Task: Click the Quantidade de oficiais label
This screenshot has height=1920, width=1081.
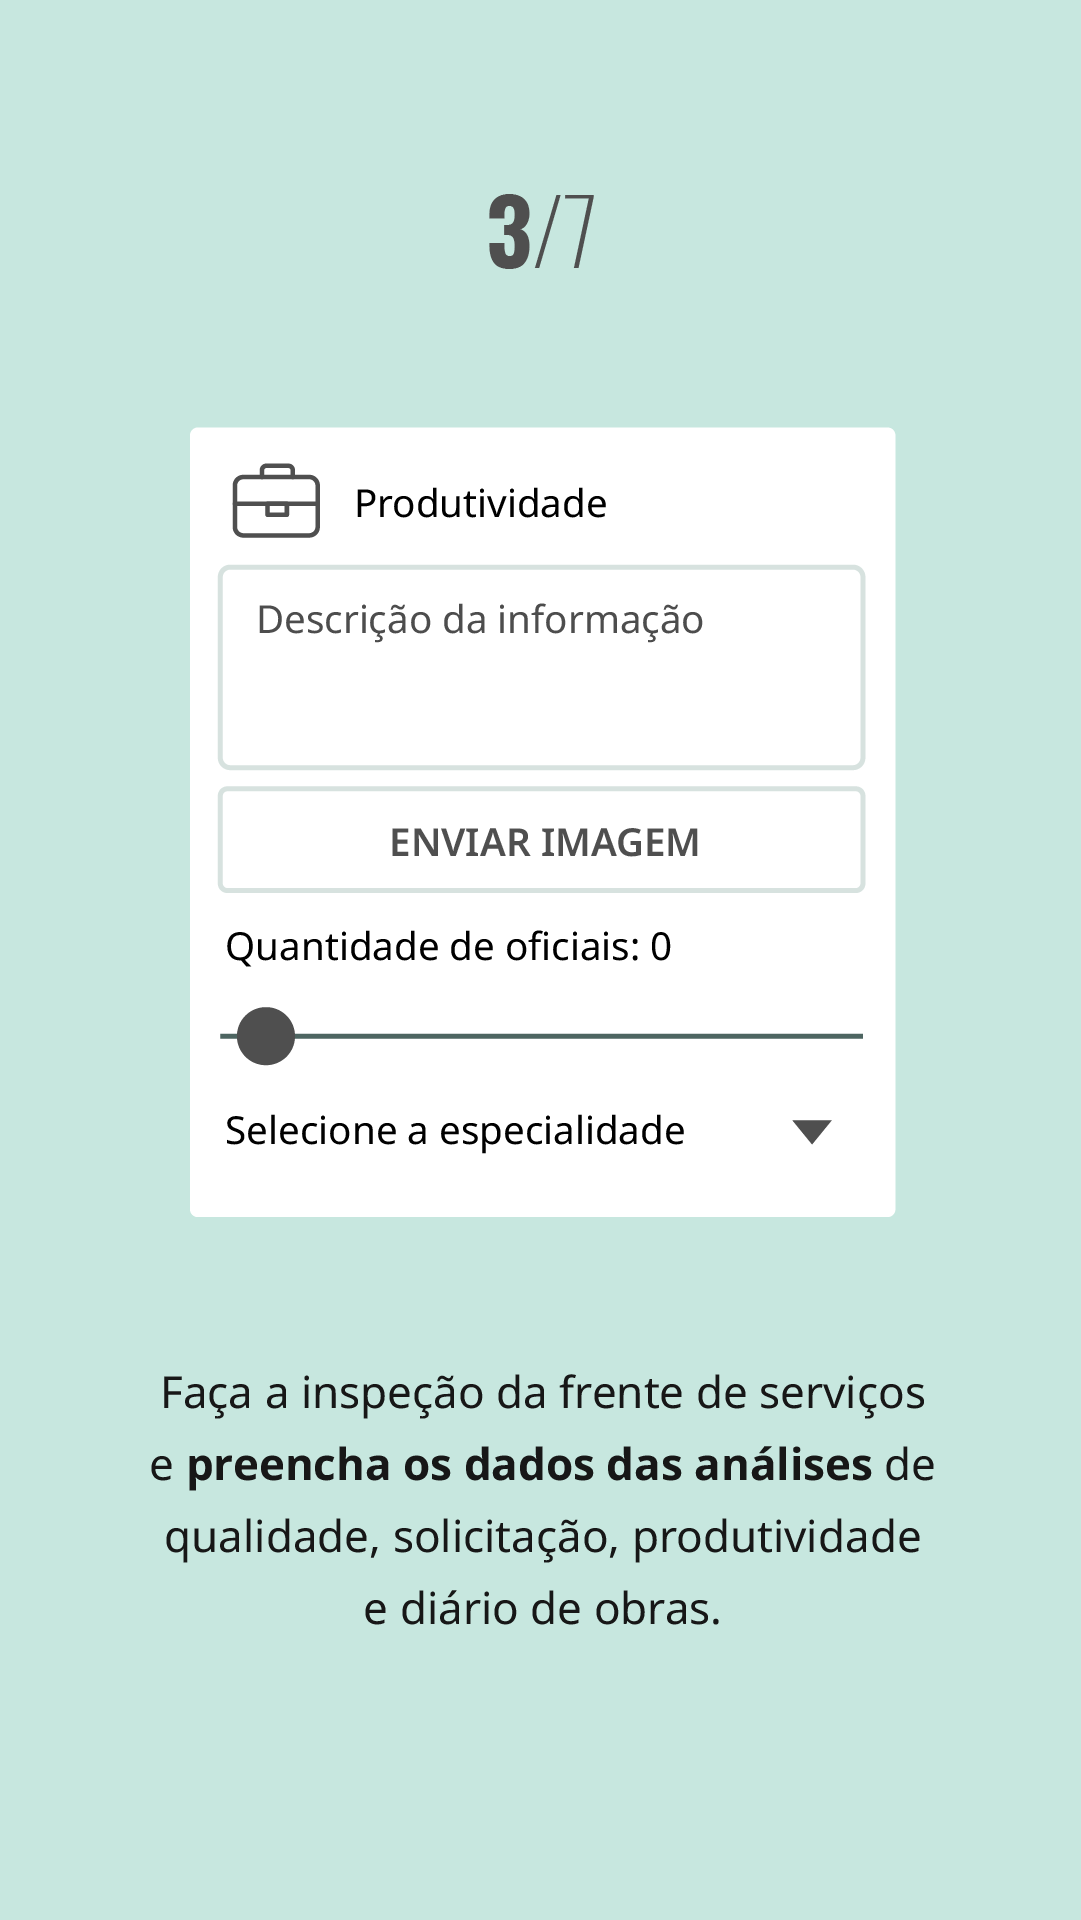Action: [432, 947]
